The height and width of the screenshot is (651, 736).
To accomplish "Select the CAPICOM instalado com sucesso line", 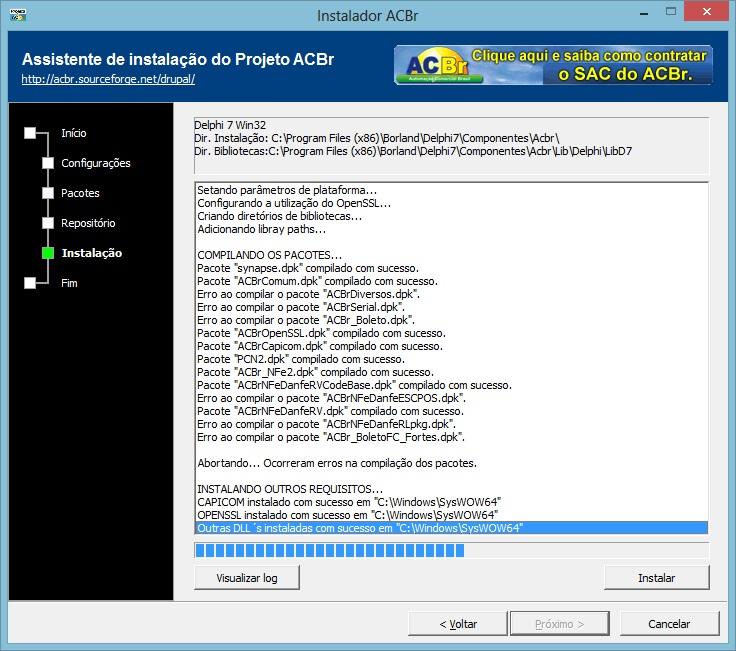I will click(x=349, y=502).
